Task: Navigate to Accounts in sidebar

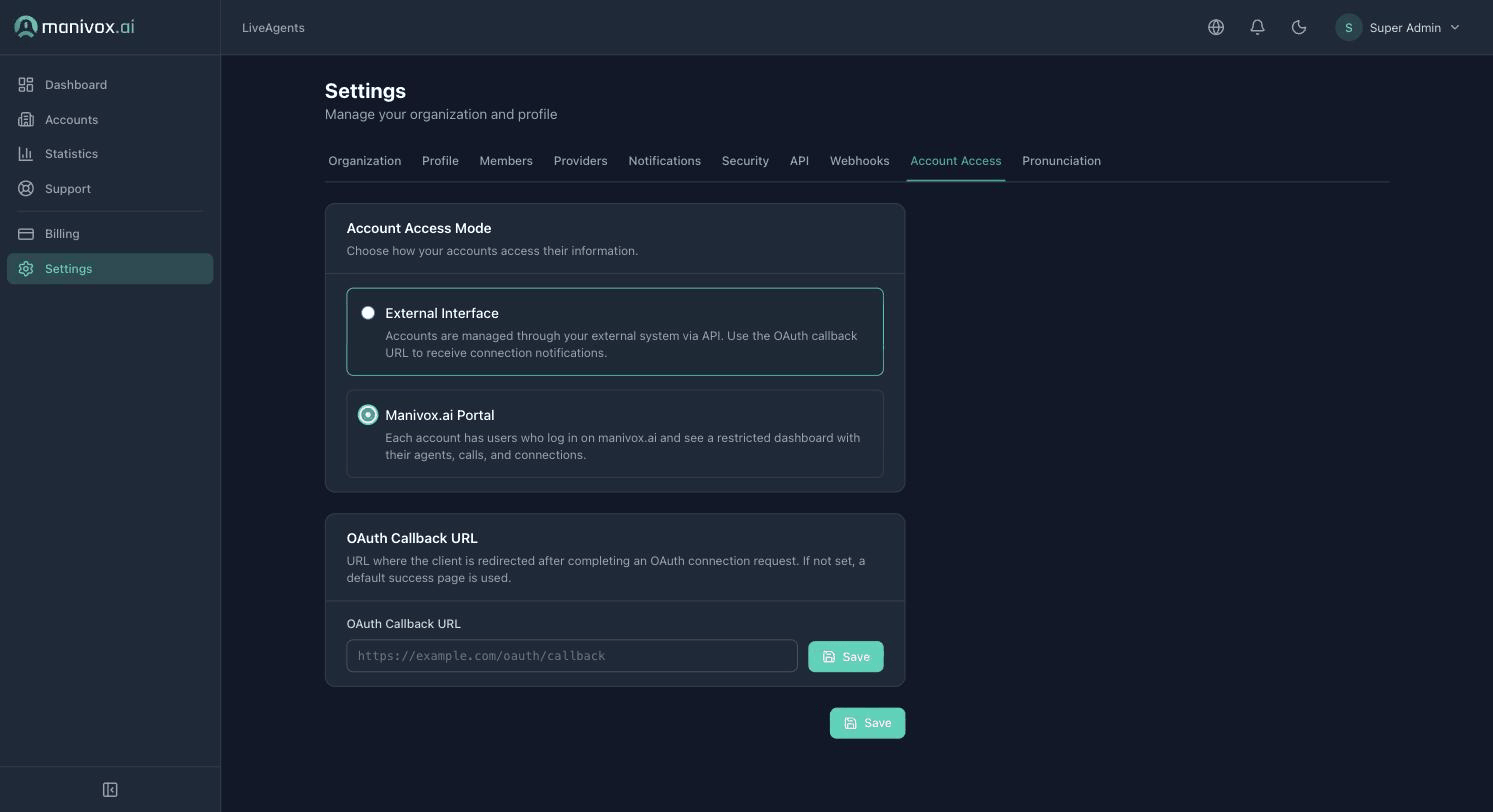Action: point(110,120)
